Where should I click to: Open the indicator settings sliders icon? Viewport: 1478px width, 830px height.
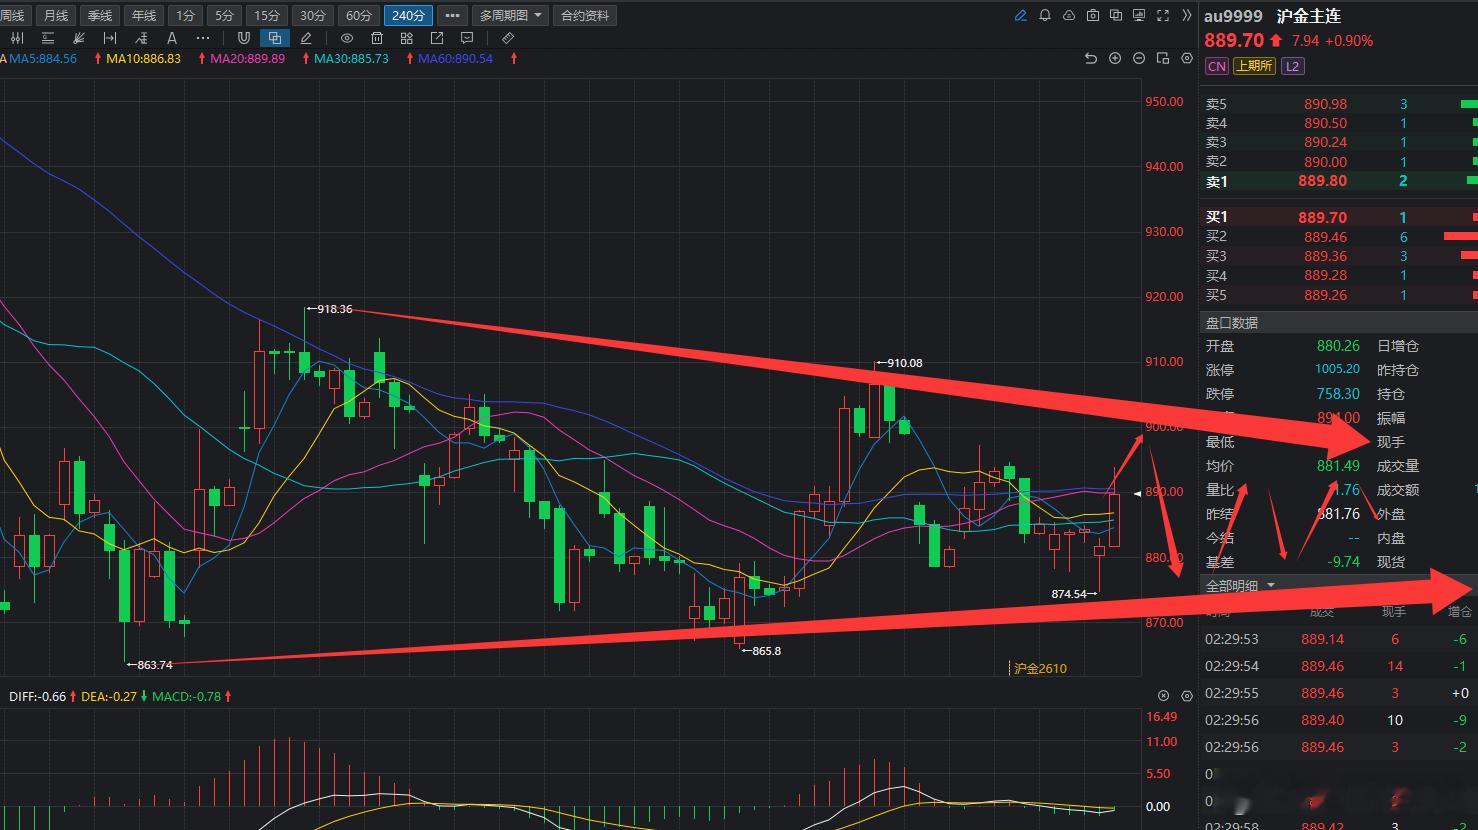tap(17, 38)
